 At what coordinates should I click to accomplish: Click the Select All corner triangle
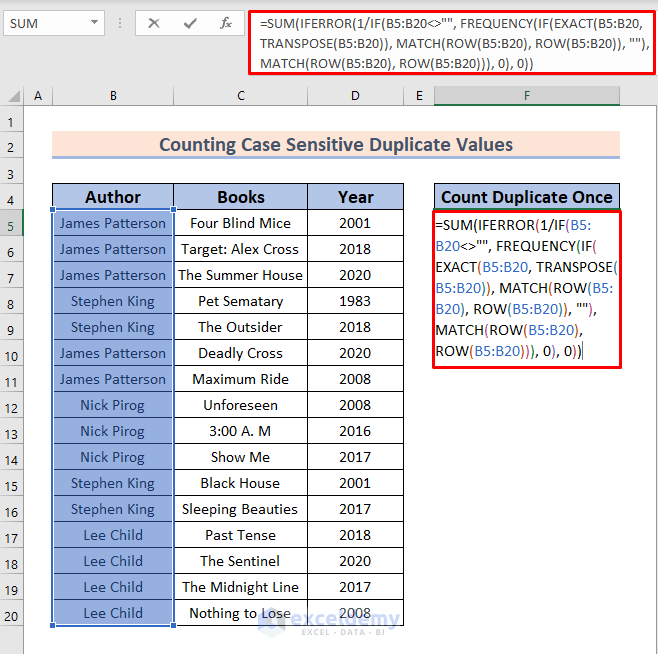point(14,96)
